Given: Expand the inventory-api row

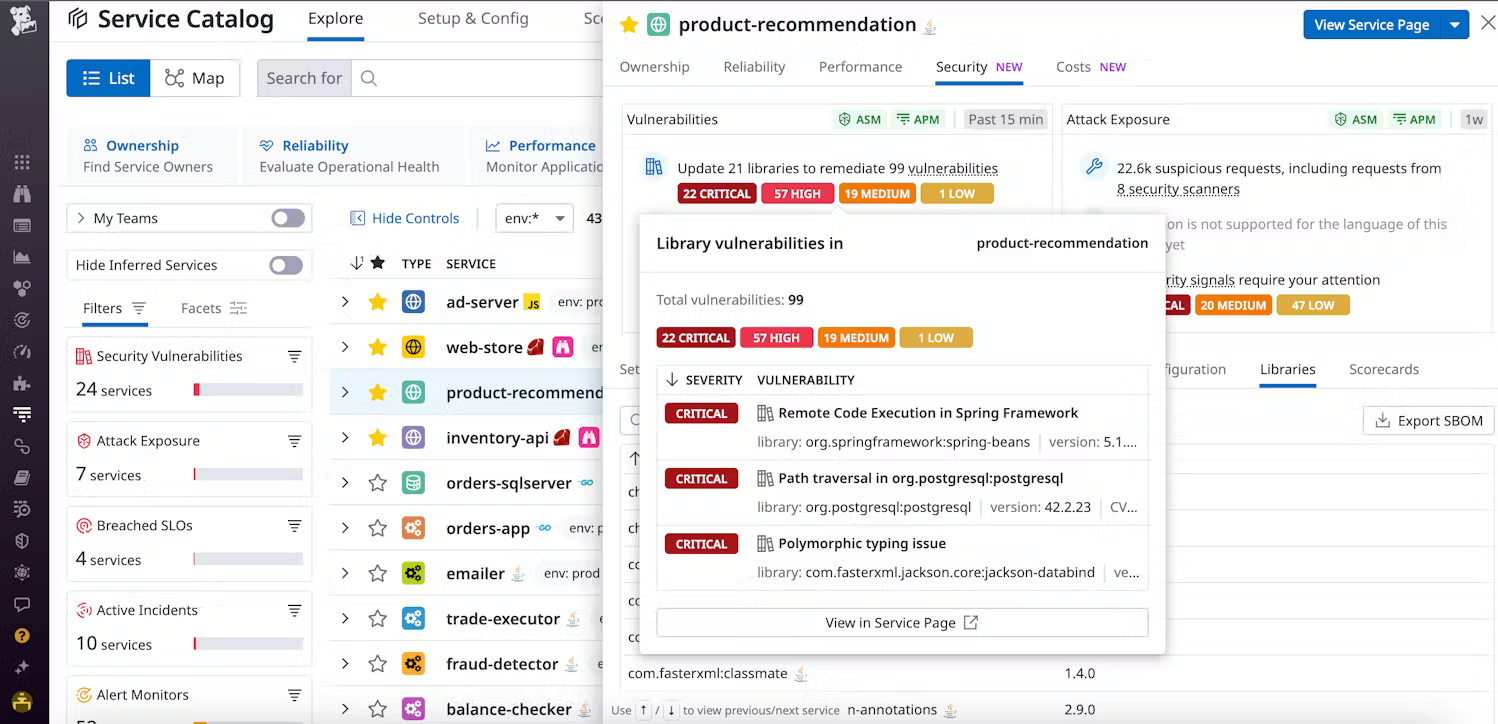Looking at the screenshot, I should pos(345,437).
